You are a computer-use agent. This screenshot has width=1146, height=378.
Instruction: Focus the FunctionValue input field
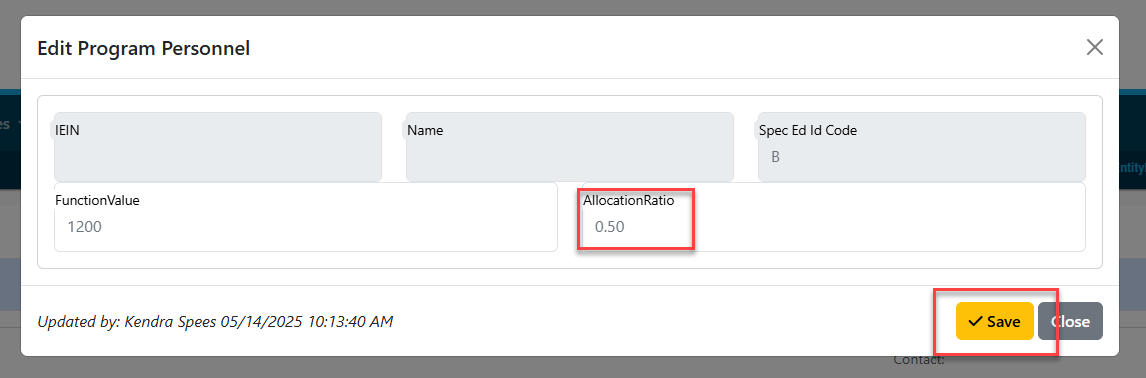[306, 216]
